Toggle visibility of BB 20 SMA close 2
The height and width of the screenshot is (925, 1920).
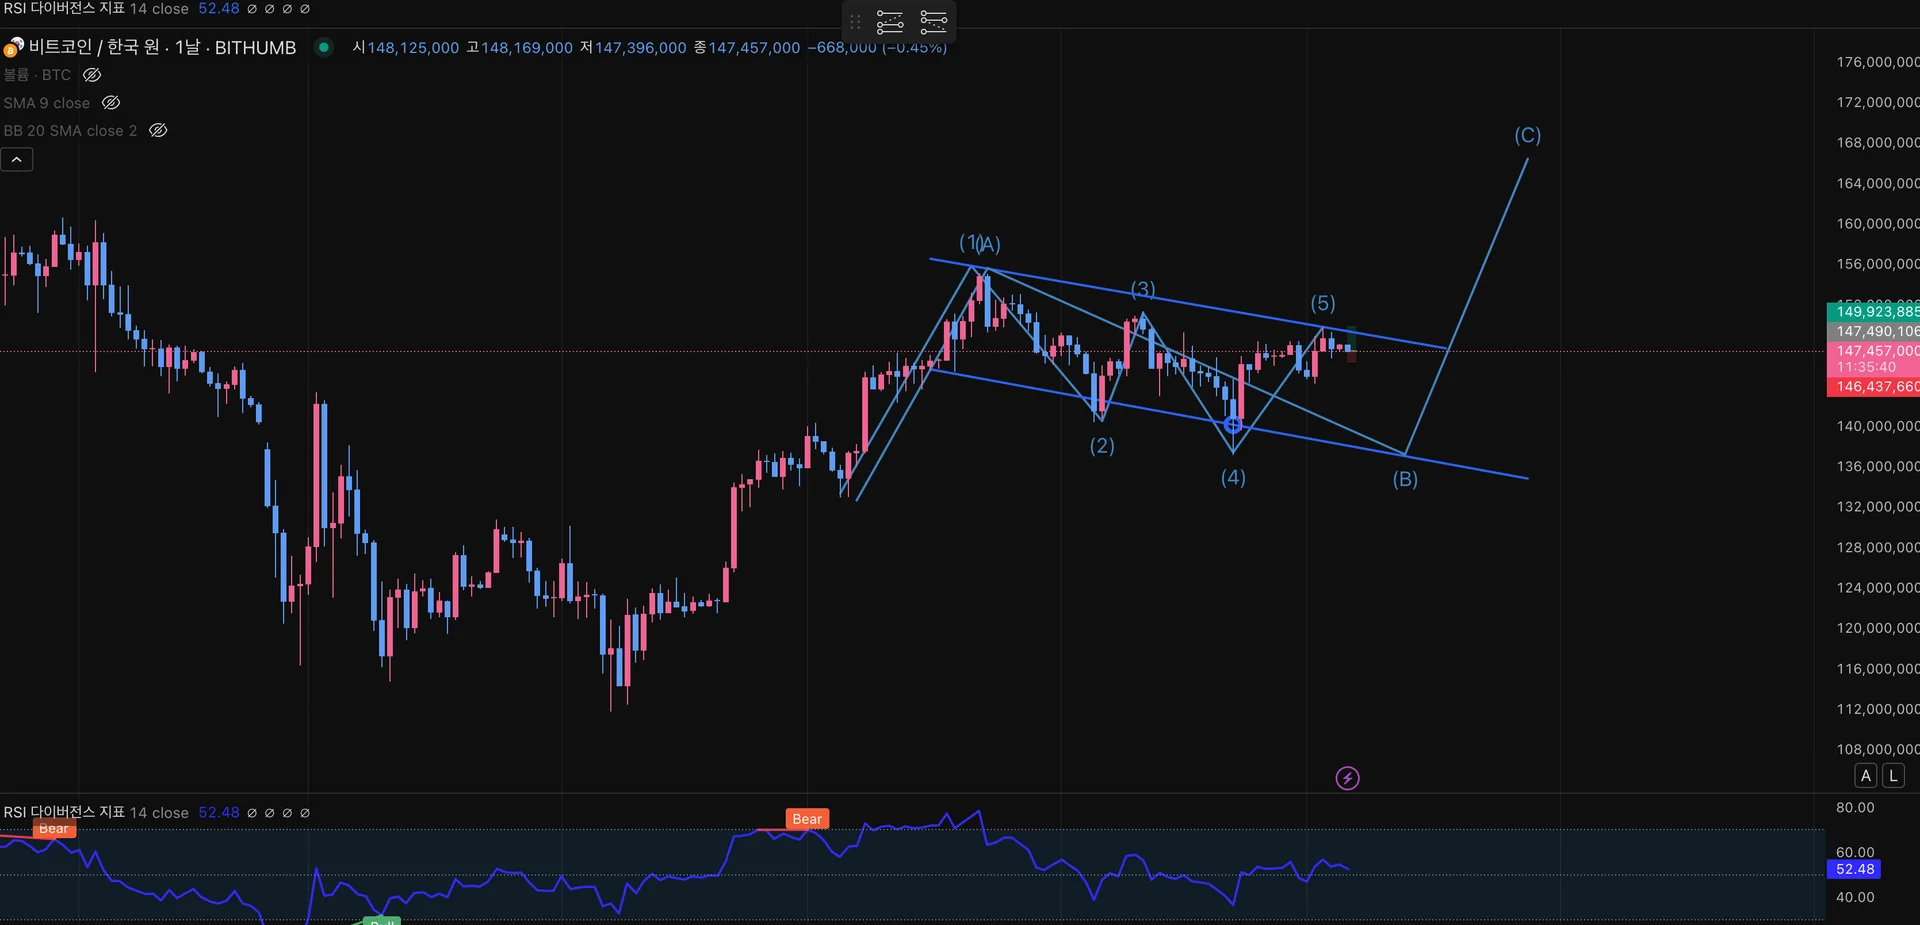tap(158, 131)
